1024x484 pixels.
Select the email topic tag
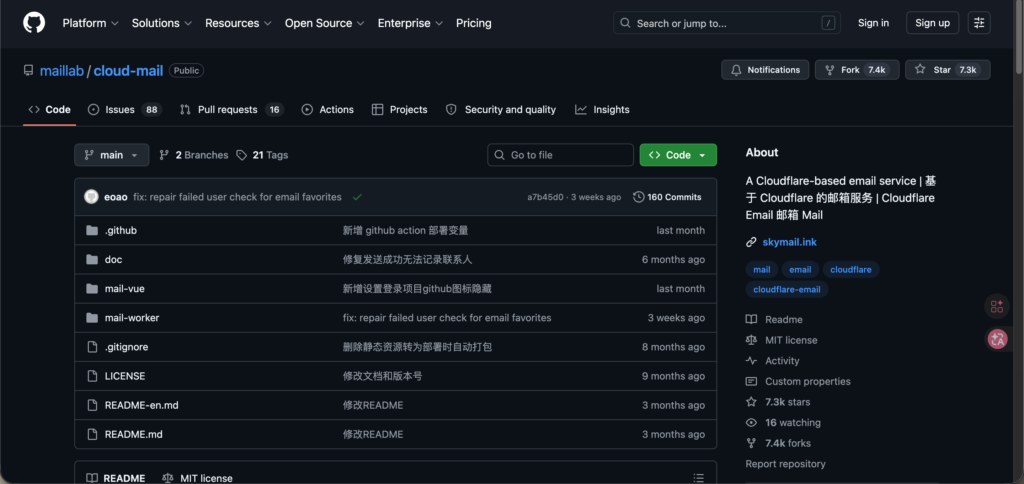tap(800, 269)
